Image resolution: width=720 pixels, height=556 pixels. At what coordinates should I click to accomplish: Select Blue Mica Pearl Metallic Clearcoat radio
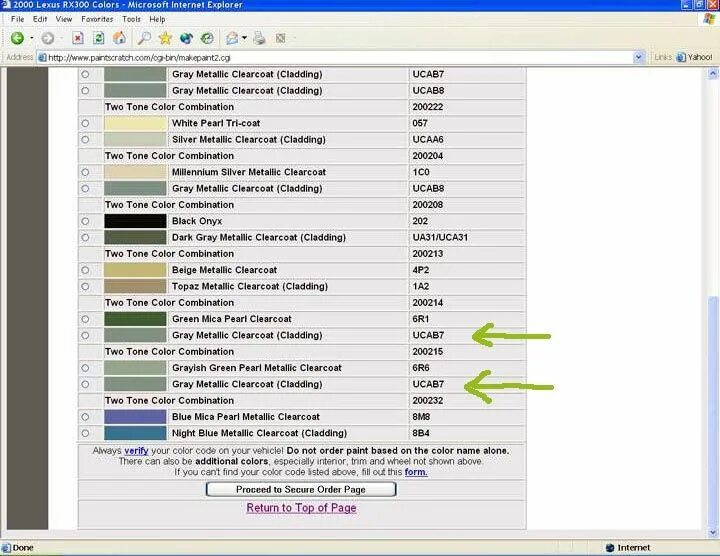point(85,417)
